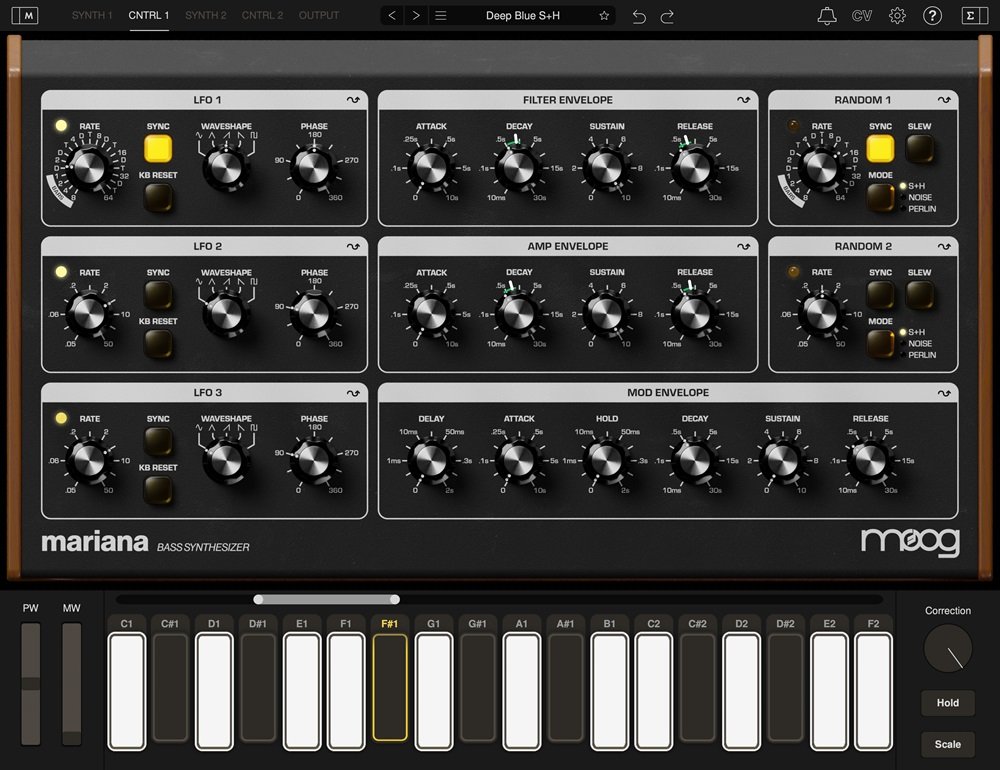Toggle Random 1 SLEW button
Screen dimensions: 1000x770
tap(919, 149)
